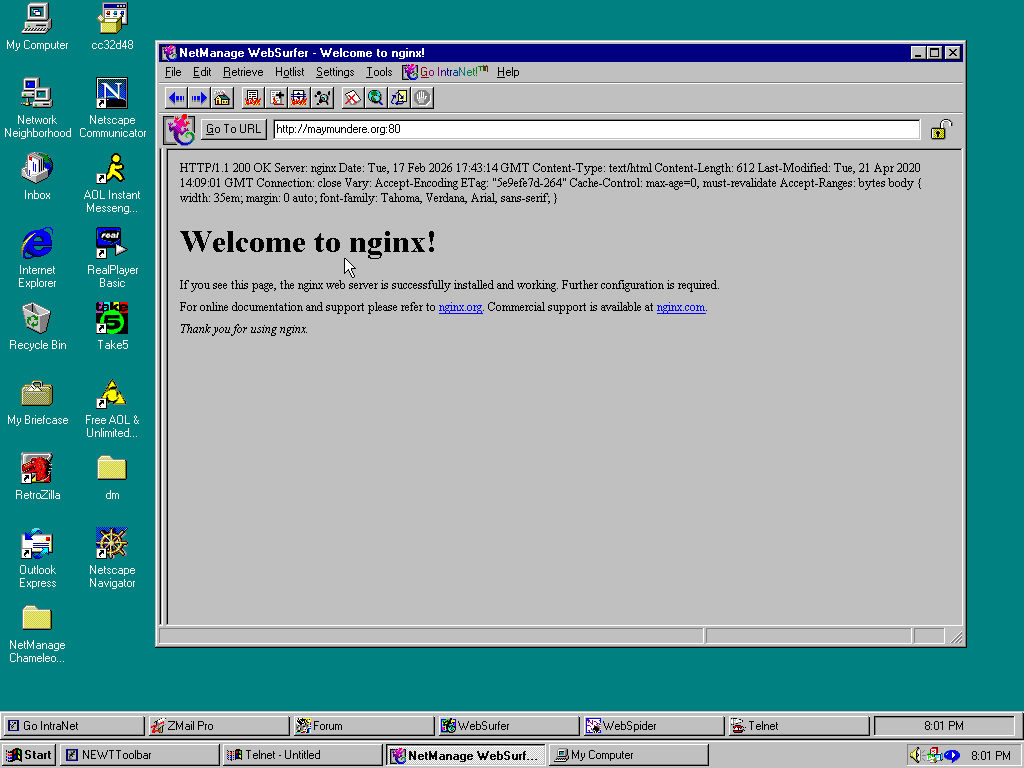This screenshot has width=1024, height=768.
Task: Open RetroZilla from the desktop
Action: pyautogui.click(x=37, y=470)
